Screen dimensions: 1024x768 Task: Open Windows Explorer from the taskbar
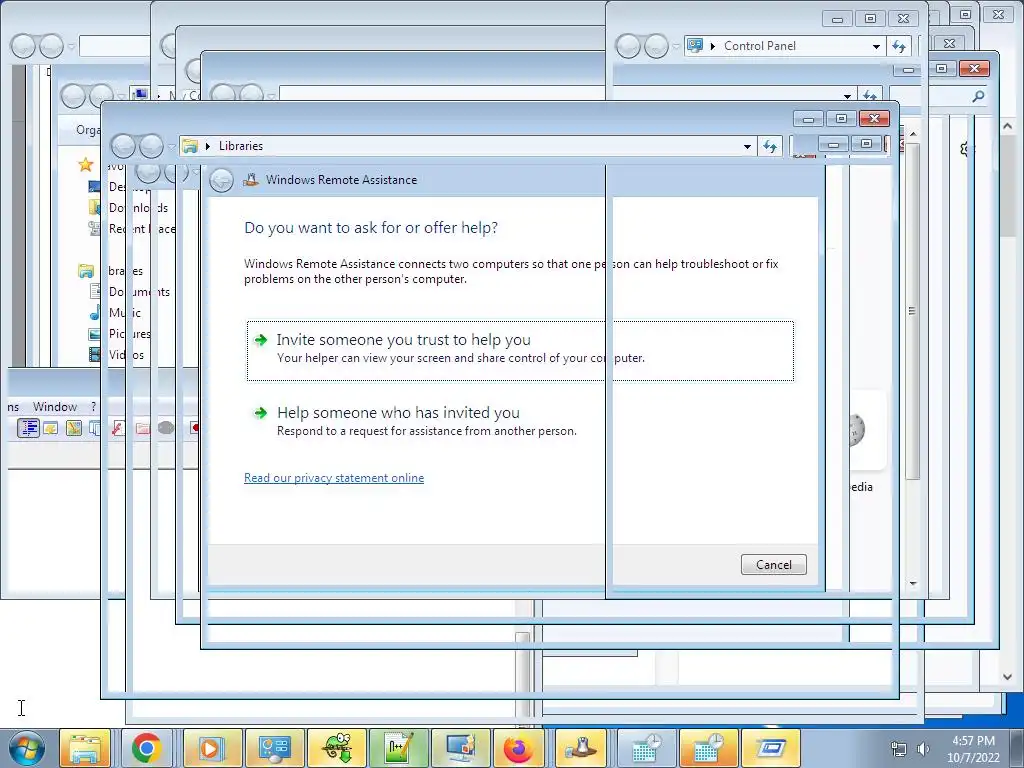click(85, 748)
